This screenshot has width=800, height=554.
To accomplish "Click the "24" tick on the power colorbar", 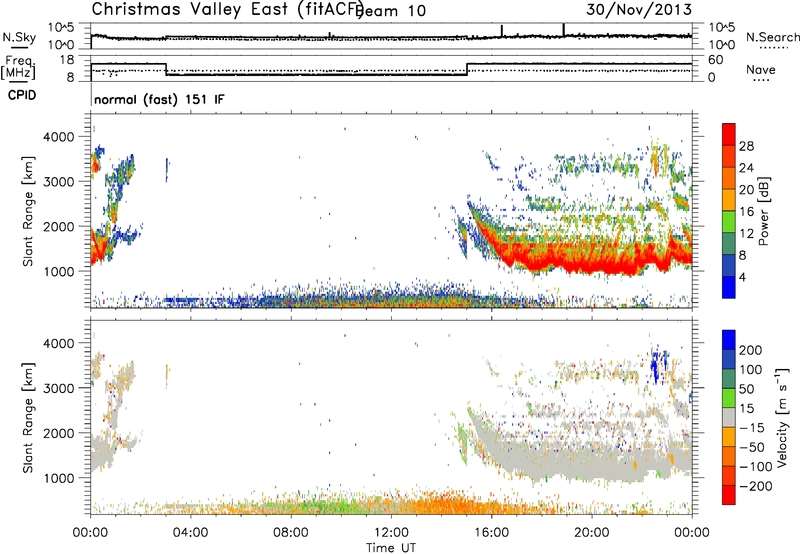I will click(x=746, y=168).
